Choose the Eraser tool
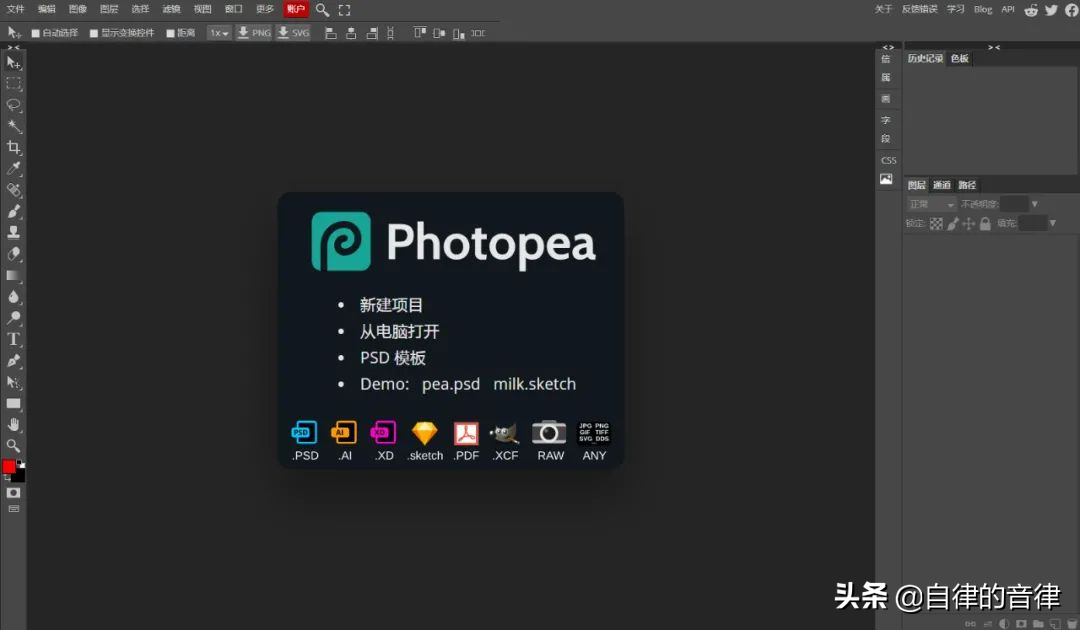Viewport: 1080px width, 630px height. click(x=13, y=254)
